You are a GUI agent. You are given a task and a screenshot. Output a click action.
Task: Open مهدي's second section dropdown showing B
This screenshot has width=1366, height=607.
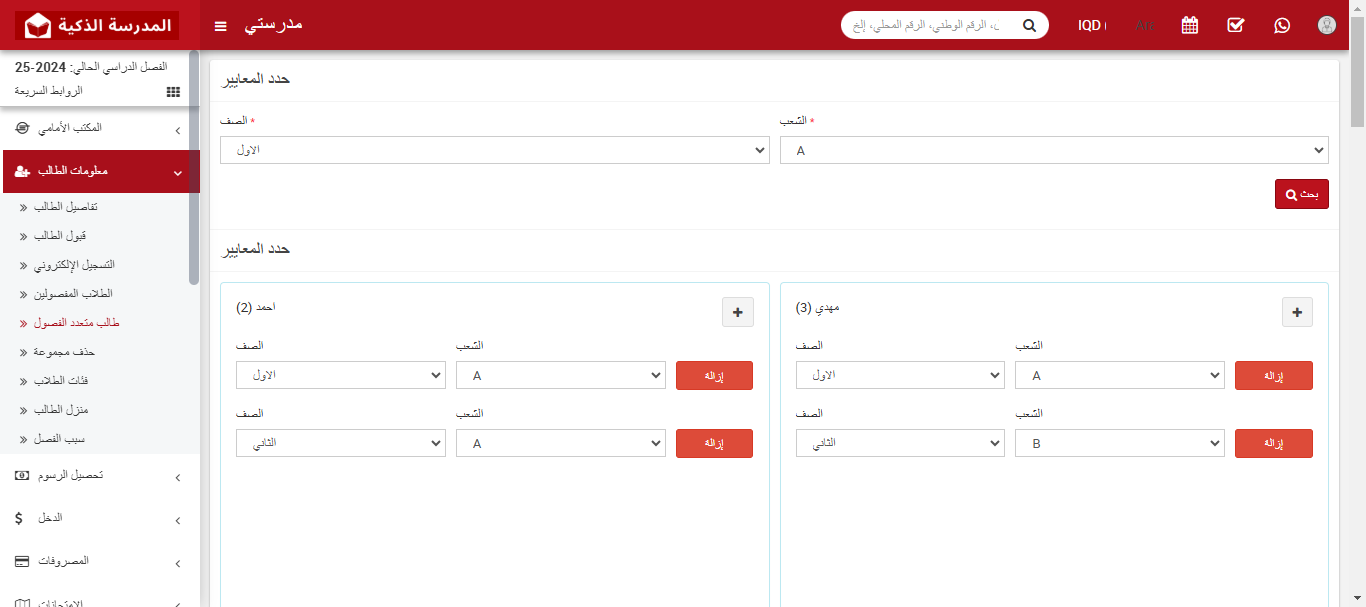[x=1119, y=444]
